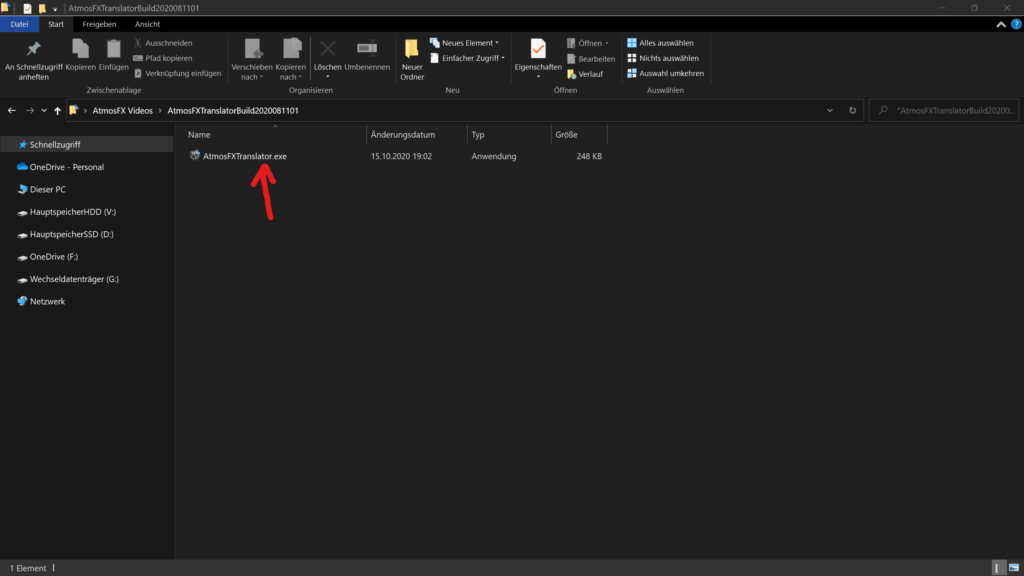This screenshot has width=1024, height=576.
Task: Click the search field
Action: tap(944, 110)
